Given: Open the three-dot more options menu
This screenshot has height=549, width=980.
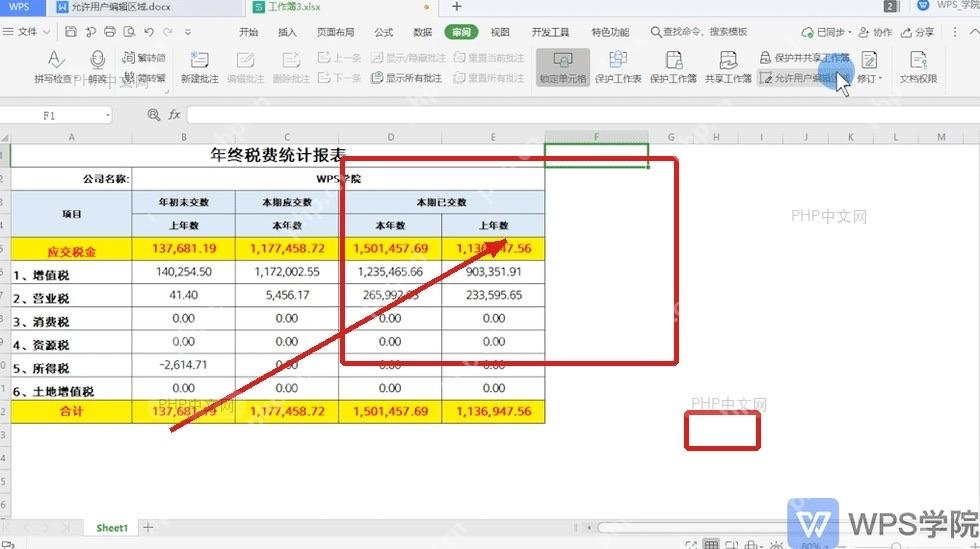Looking at the screenshot, I should tap(954, 31).
